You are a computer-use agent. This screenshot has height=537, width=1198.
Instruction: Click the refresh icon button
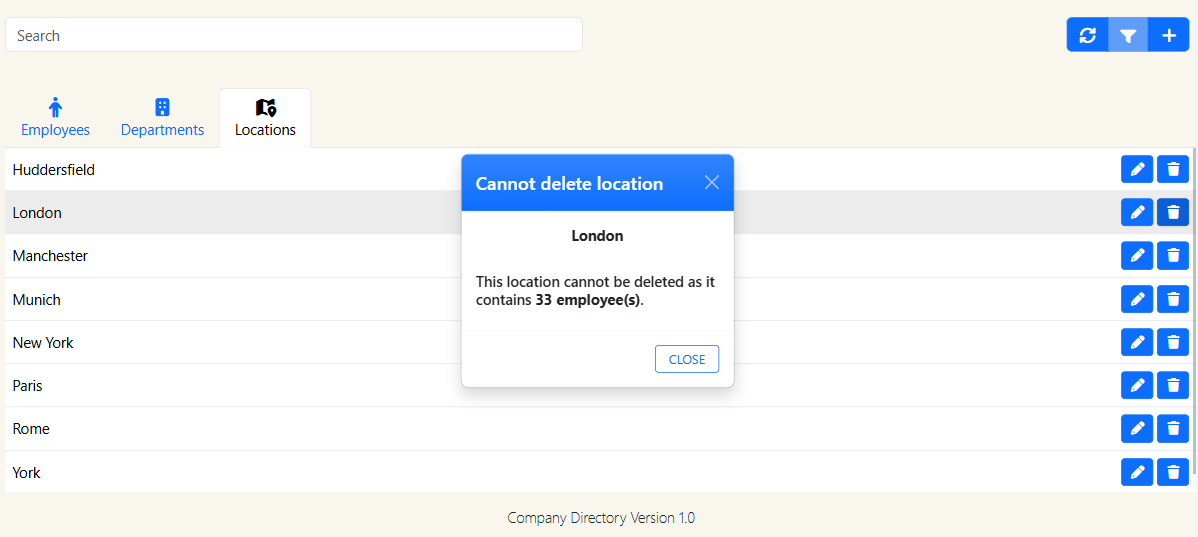click(1087, 35)
